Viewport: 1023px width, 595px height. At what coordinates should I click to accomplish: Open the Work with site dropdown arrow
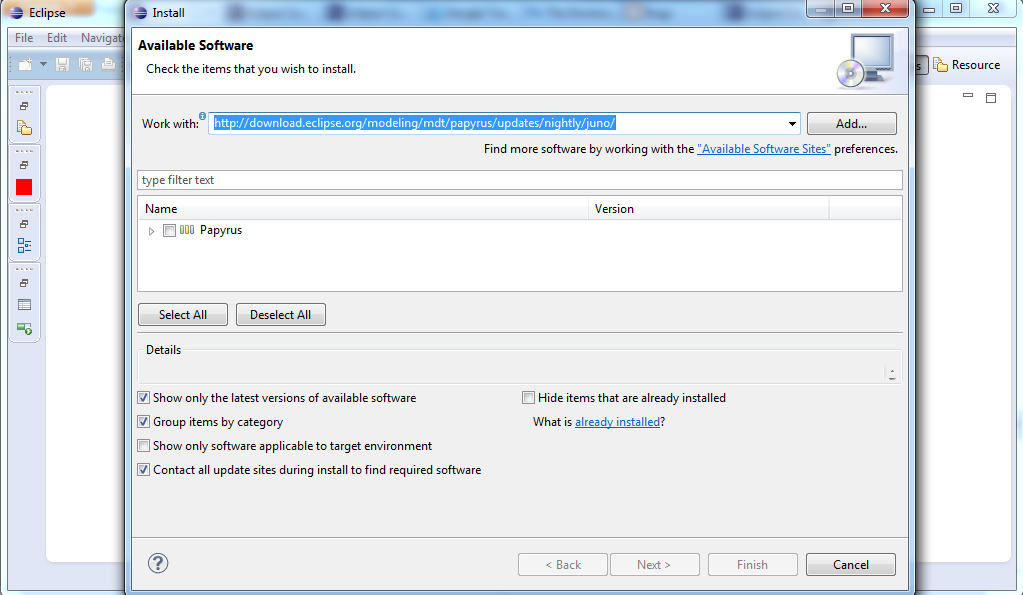point(792,123)
